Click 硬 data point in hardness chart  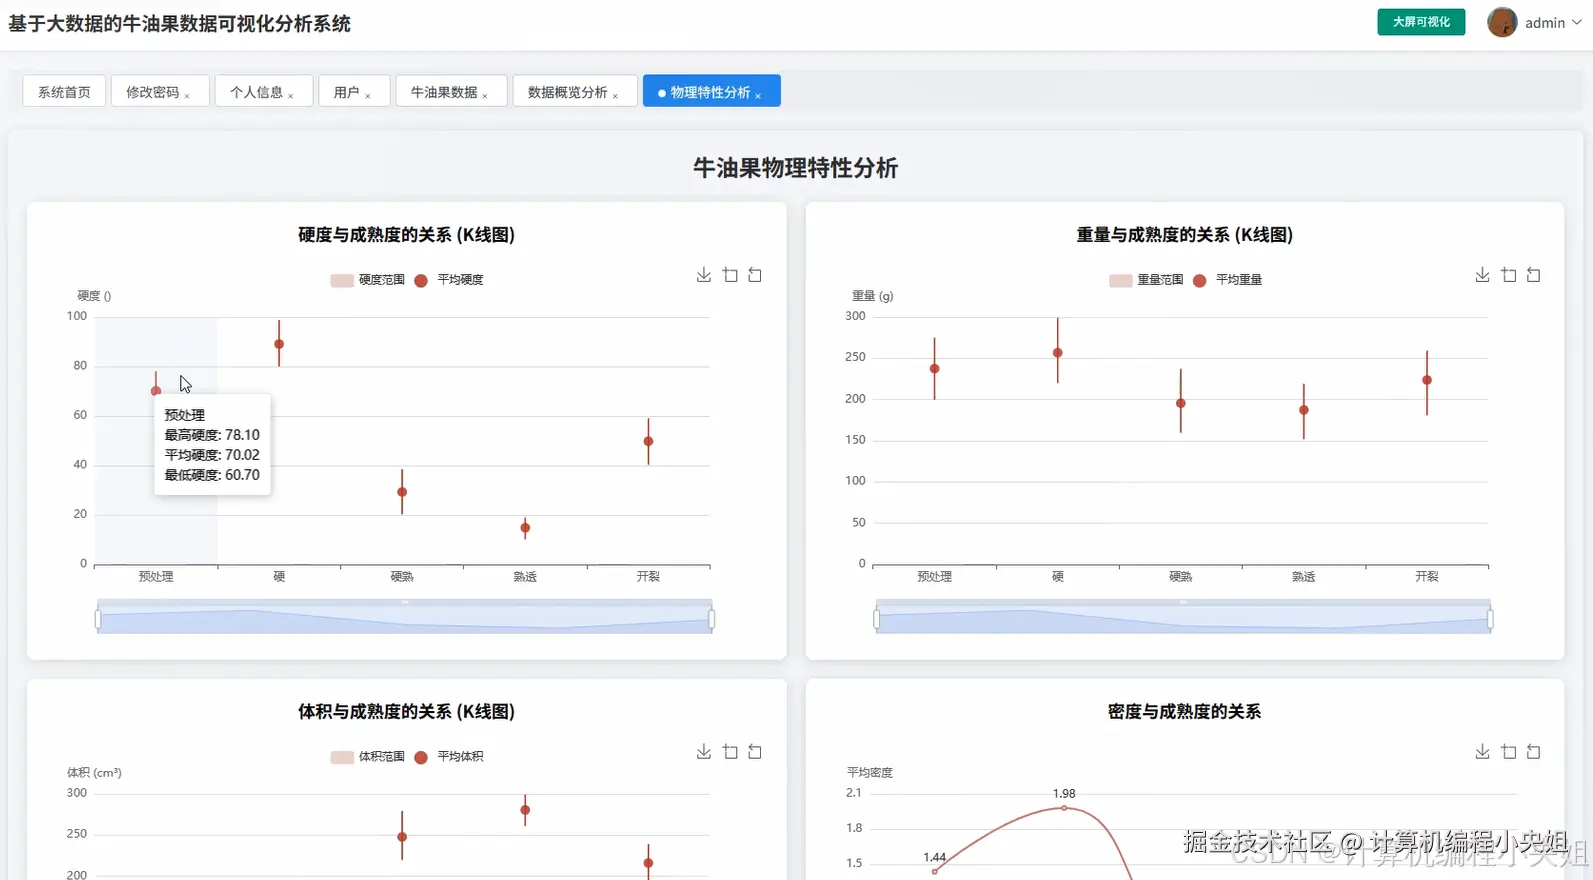(279, 344)
